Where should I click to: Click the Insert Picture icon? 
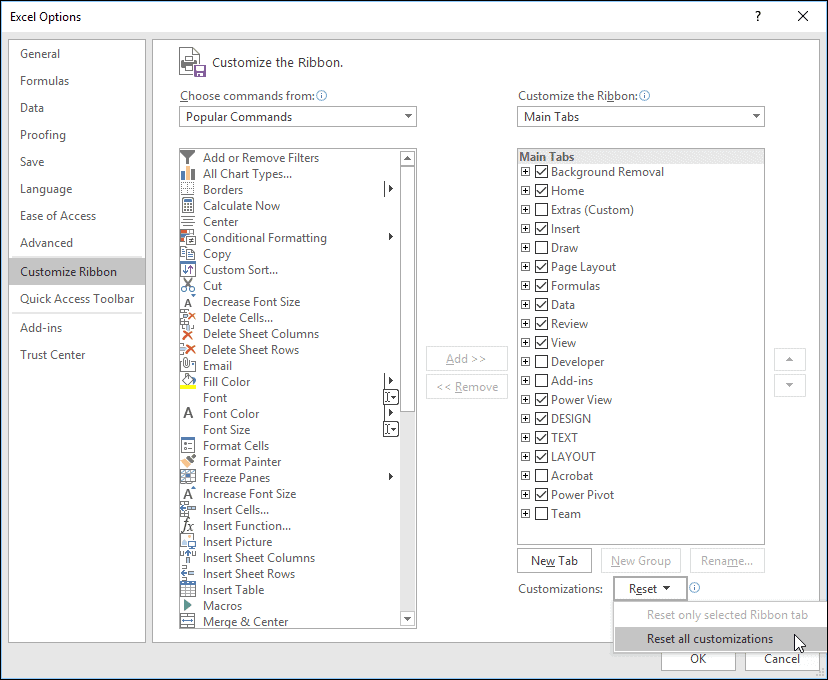tap(187, 542)
